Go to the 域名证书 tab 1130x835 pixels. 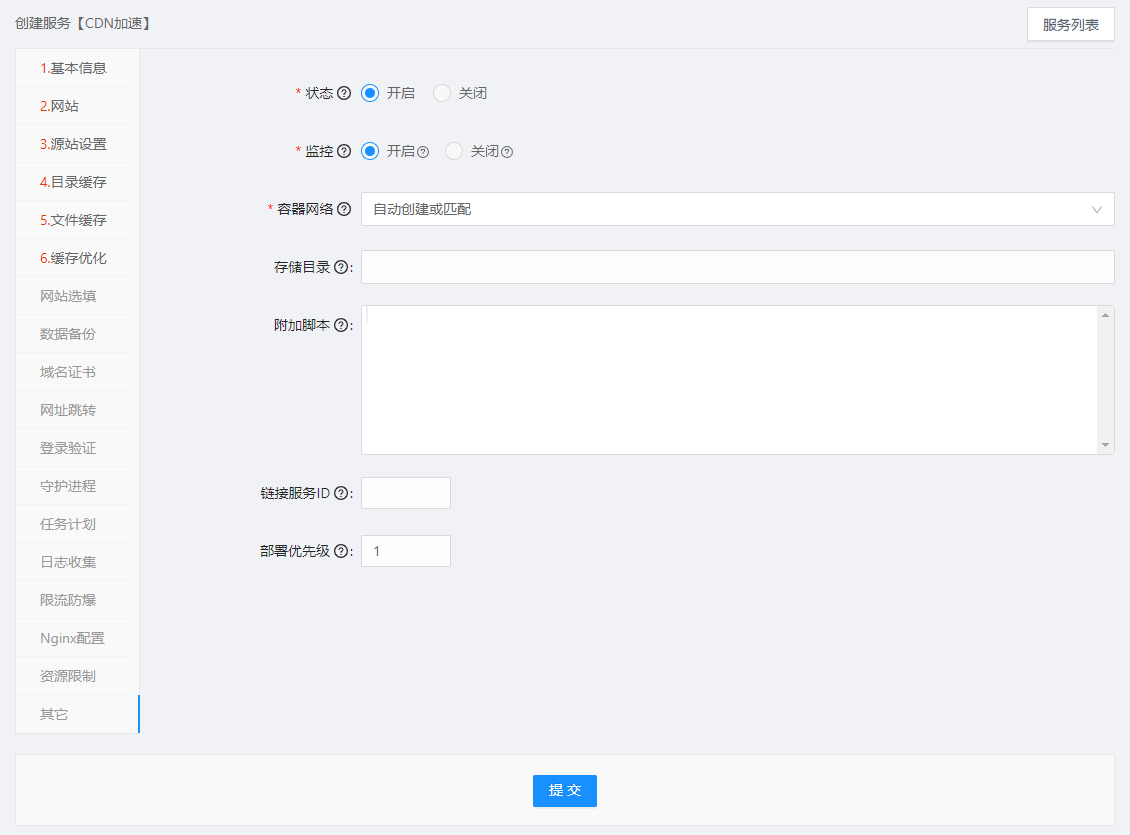click(x=68, y=372)
